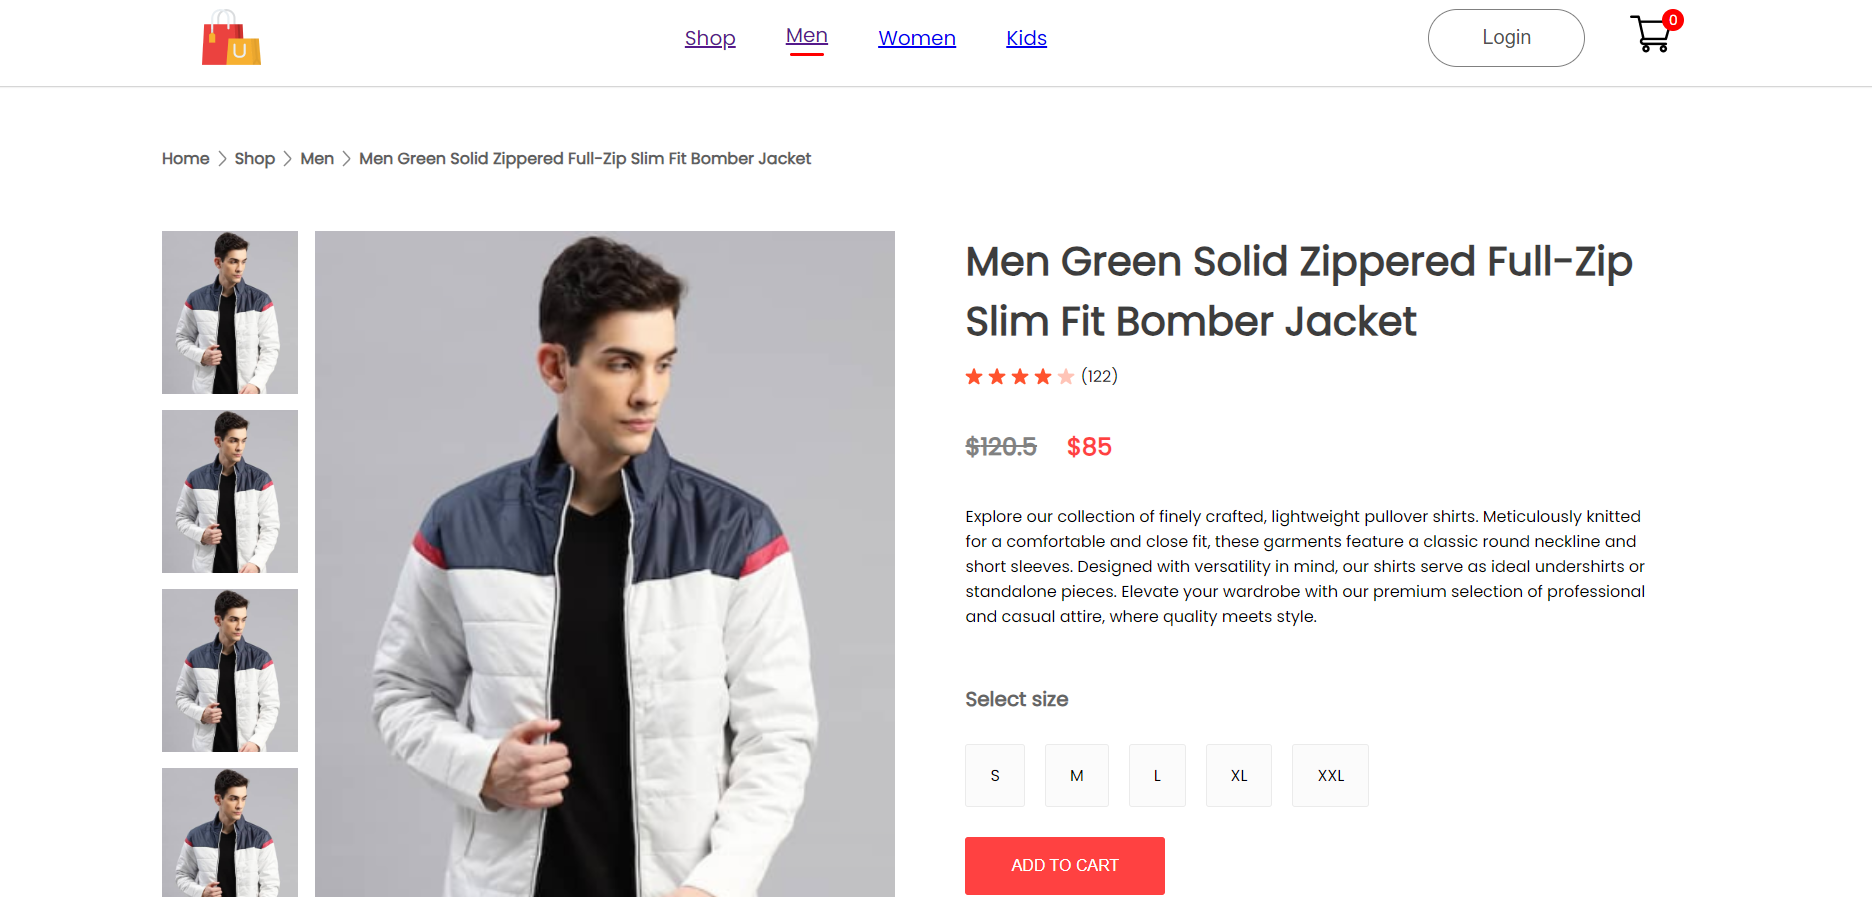1872x897 pixels.
Task: Go to the Women menu item
Action: (x=917, y=38)
